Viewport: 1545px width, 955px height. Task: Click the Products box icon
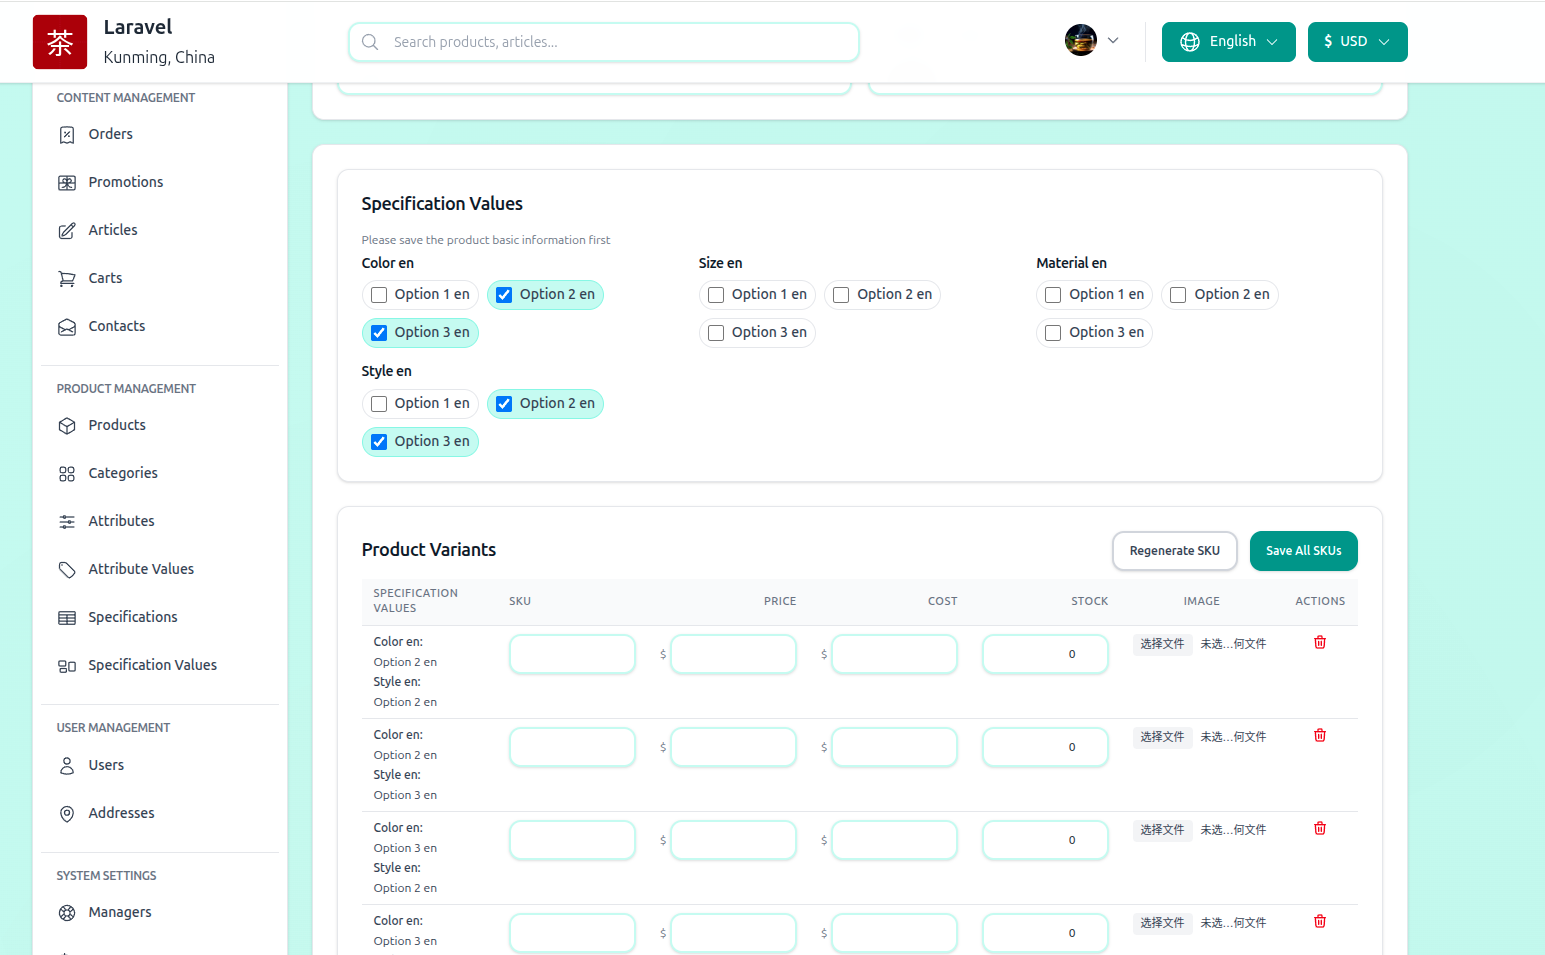click(67, 426)
